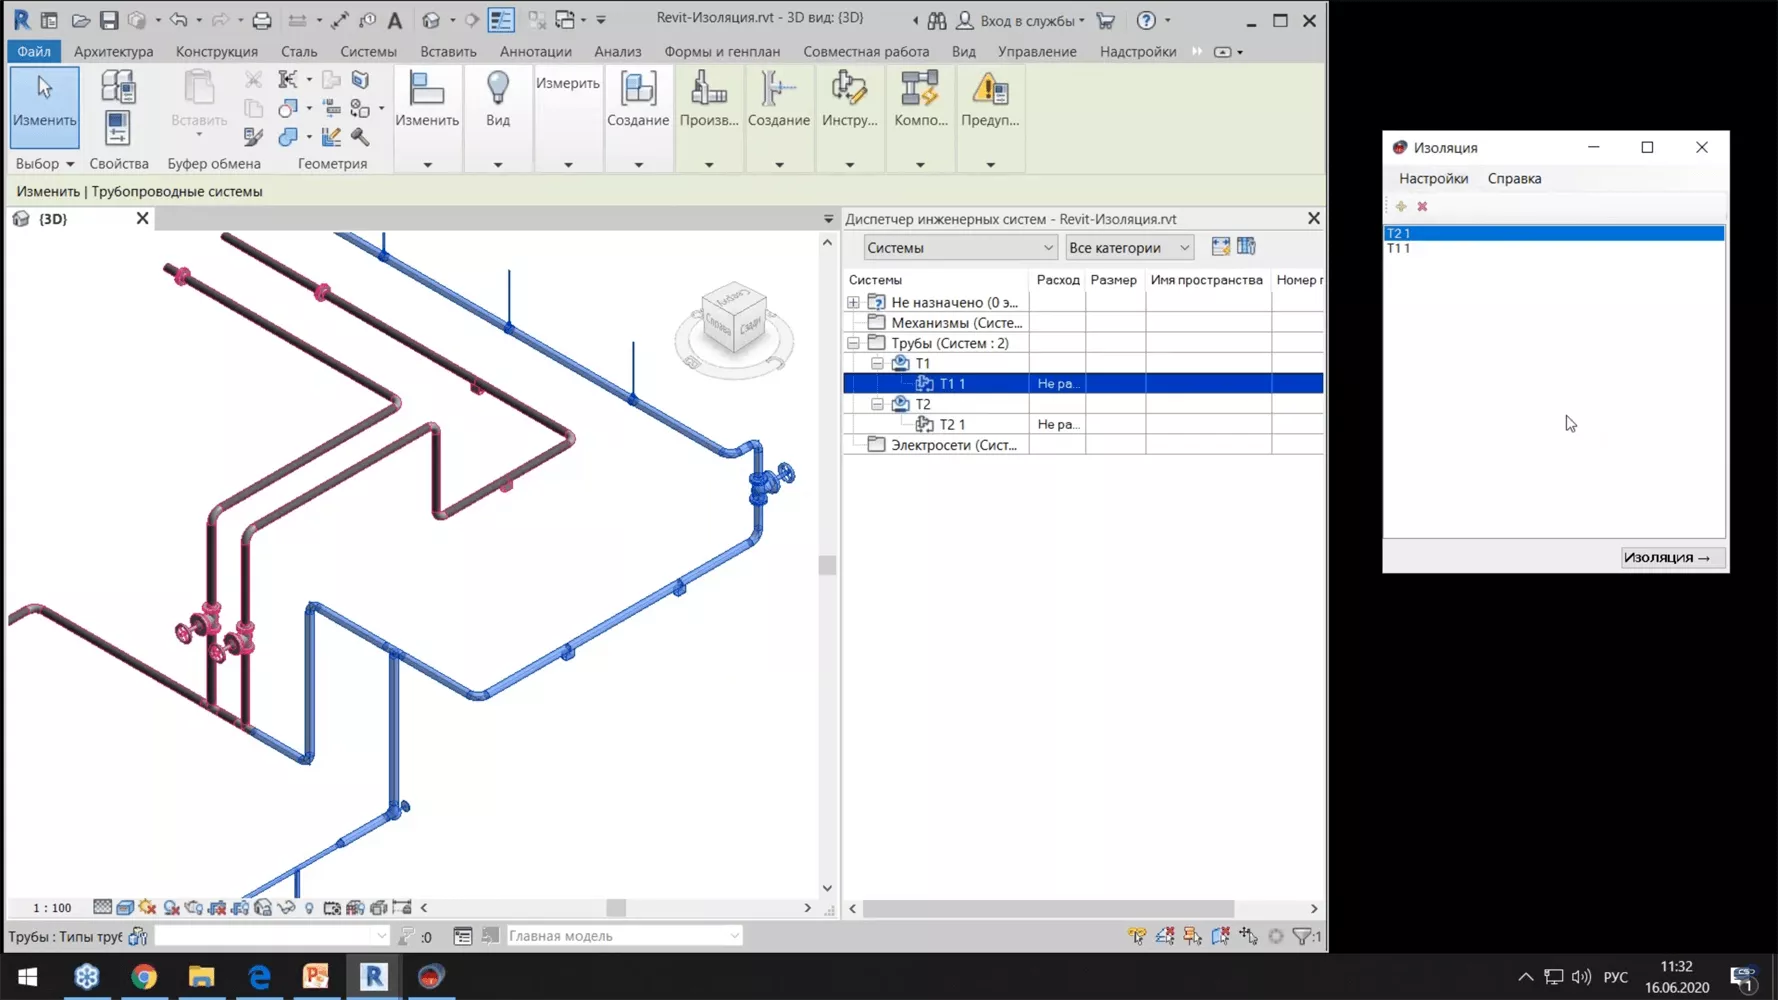1778x1000 pixels.
Task: Open the 1:100 scale control
Action: point(50,907)
